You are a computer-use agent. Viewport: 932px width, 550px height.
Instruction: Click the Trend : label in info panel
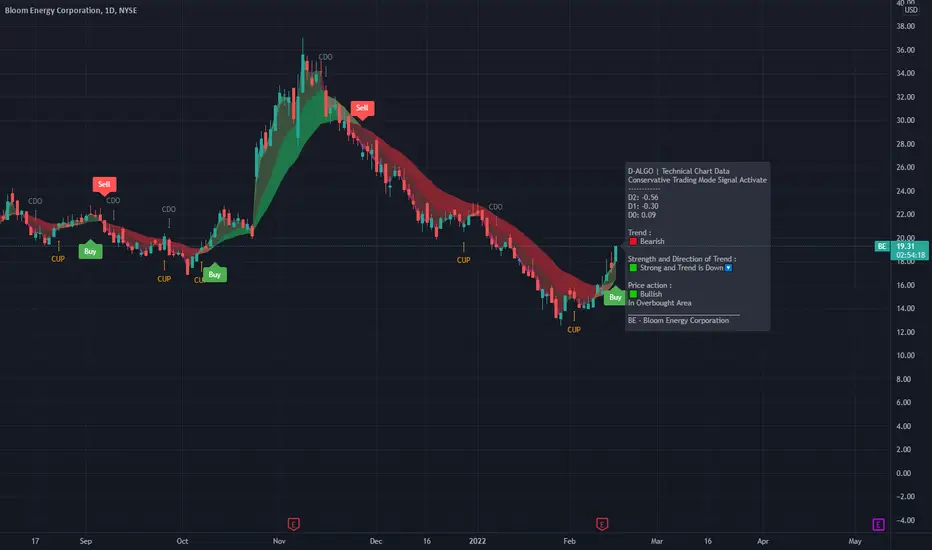tap(640, 232)
